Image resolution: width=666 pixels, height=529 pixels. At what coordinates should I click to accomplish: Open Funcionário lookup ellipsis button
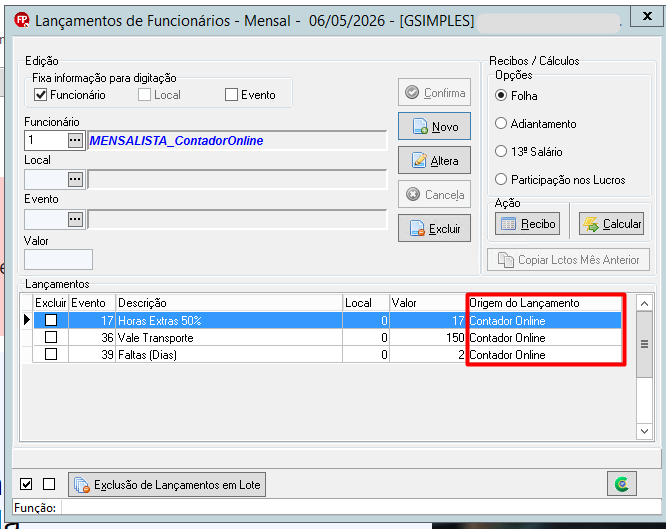75,140
